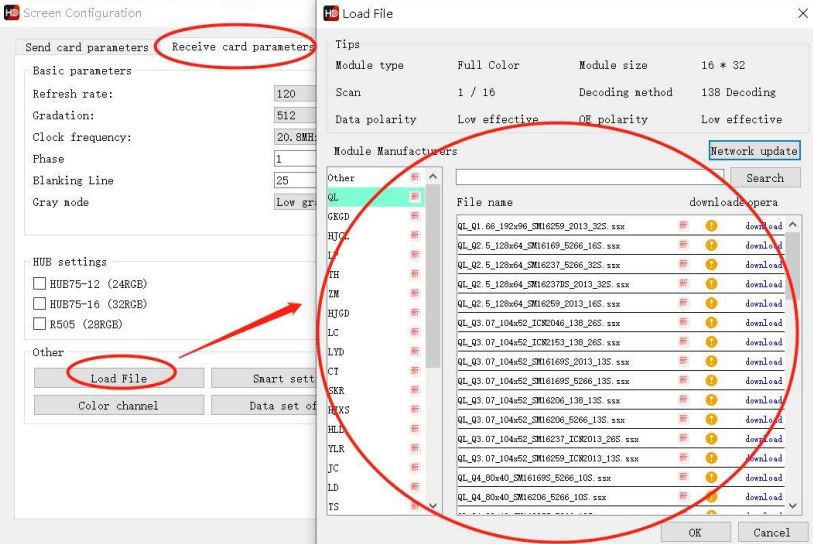Click the manufacturer list scroll-up arrow
Viewport: 813px width, 544px height.
[433, 177]
